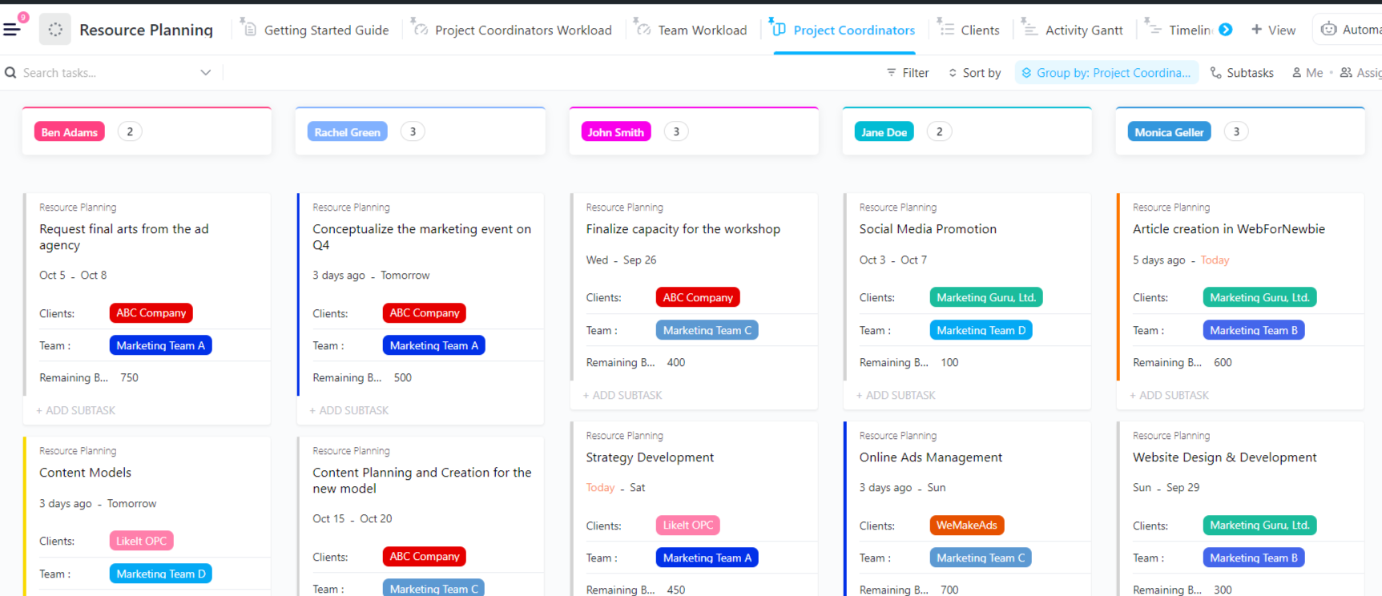The height and width of the screenshot is (596, 1382).
Task: Click + View to add a new view
Action: [x=1272, y=29]
